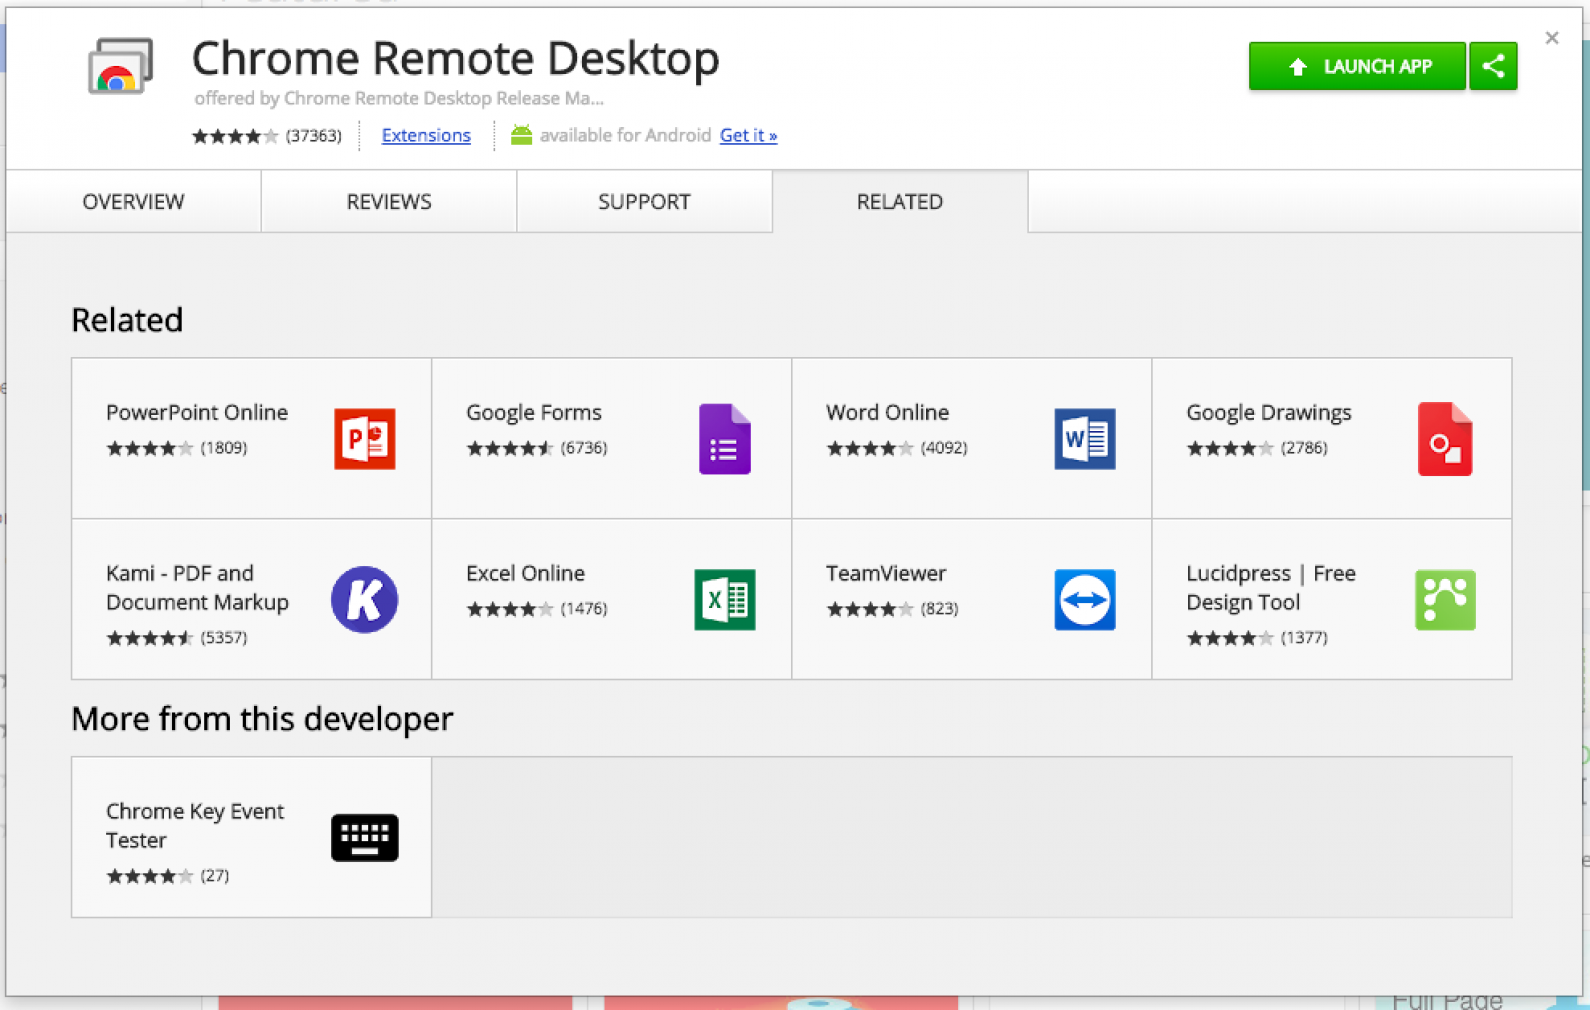
Task: Open the Excel Online title
Action: click(525, 573)
